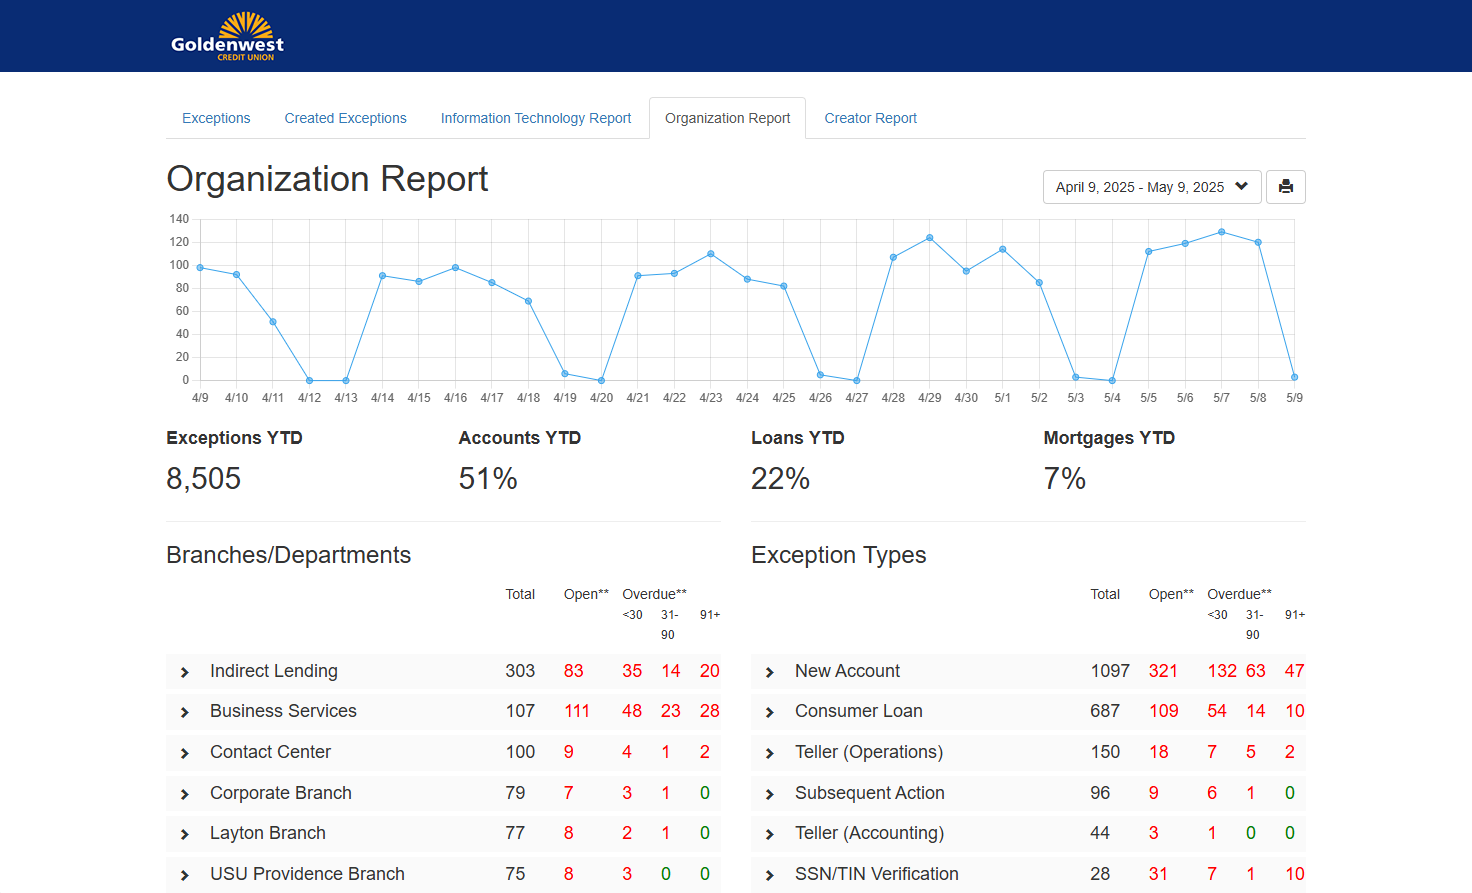Viewport: 1472px width, 893px height.
Task: Switch to the Exceptions tab
Action: click(216, 118)
